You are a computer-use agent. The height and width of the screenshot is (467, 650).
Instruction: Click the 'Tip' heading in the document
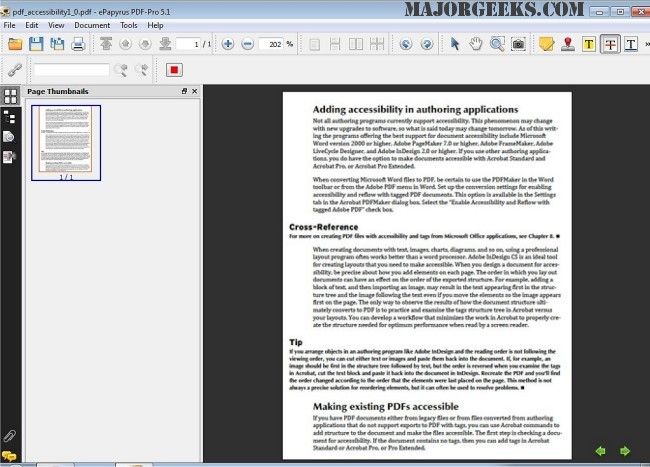click(296, 342)
